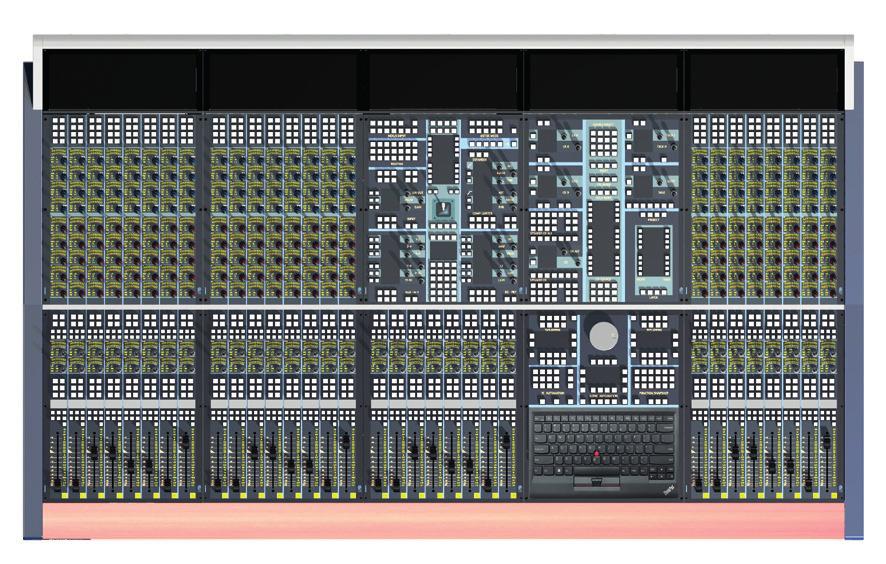The height and width of the screenshot is (564, 886).
Task: Click the trackpad button strip below the spacebar
Action: [x=597, y=481]
